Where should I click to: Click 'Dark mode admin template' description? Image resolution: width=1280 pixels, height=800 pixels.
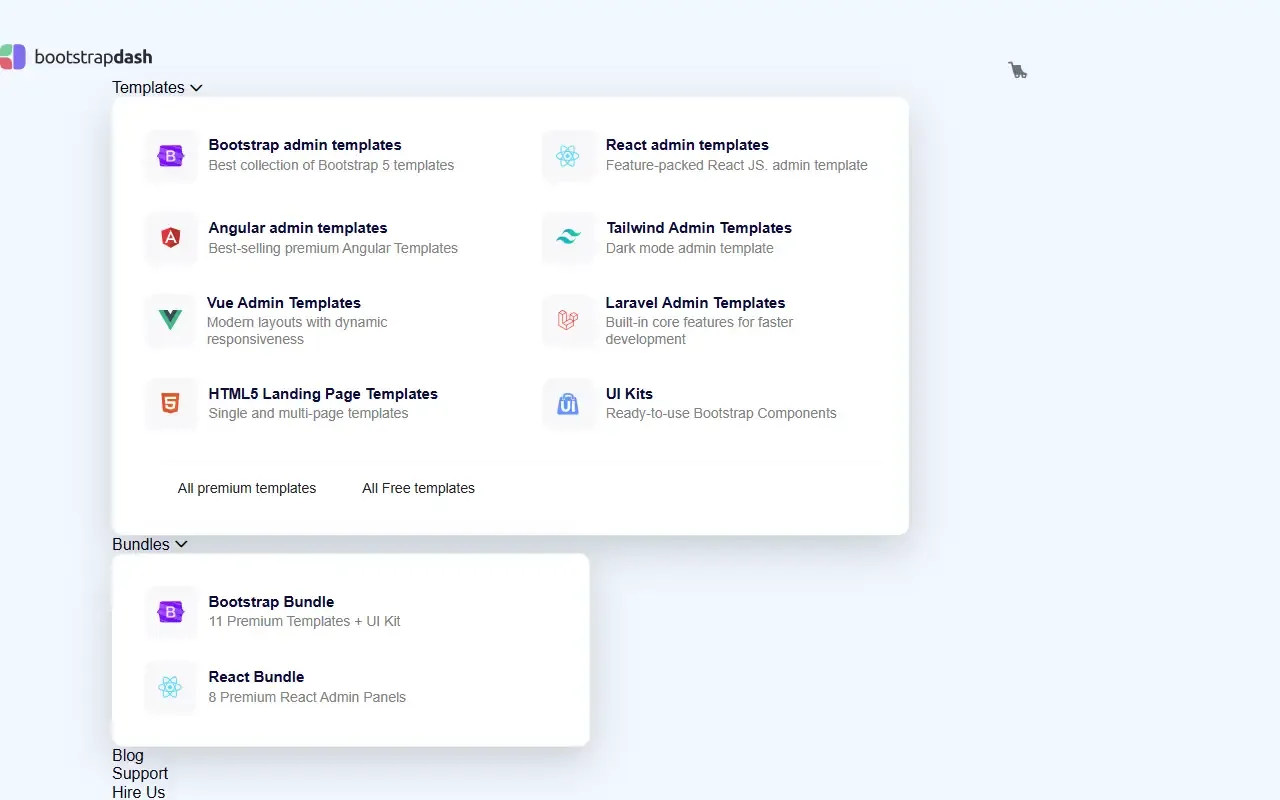690,249
